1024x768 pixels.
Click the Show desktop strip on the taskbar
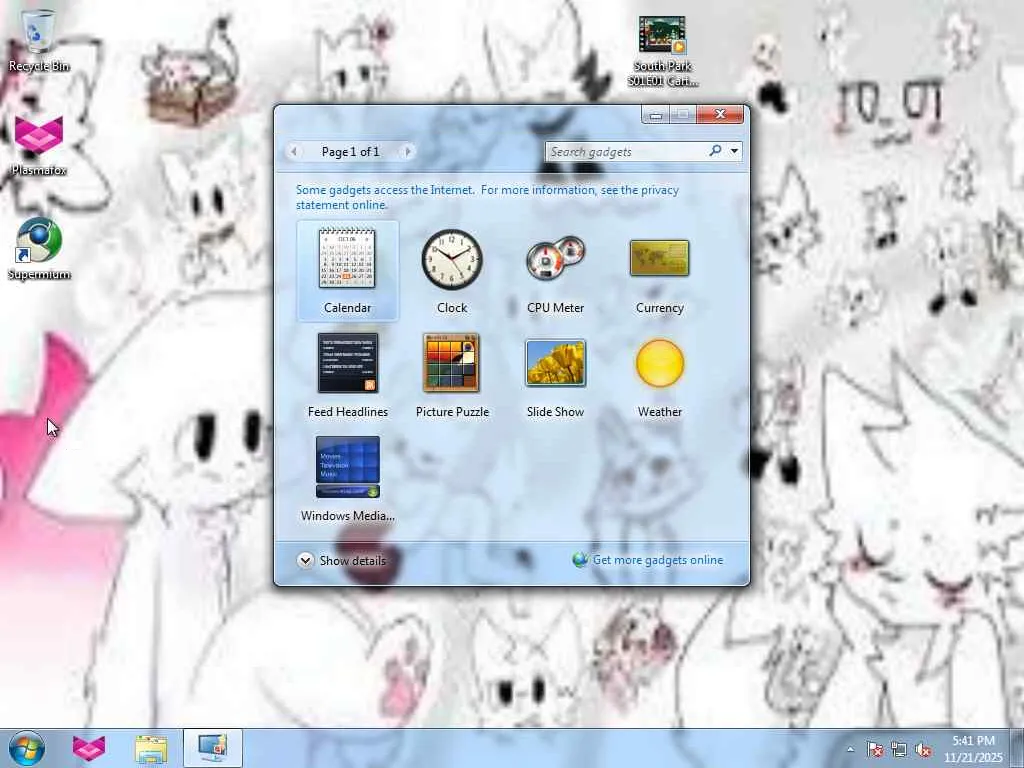coord(1018,748)
